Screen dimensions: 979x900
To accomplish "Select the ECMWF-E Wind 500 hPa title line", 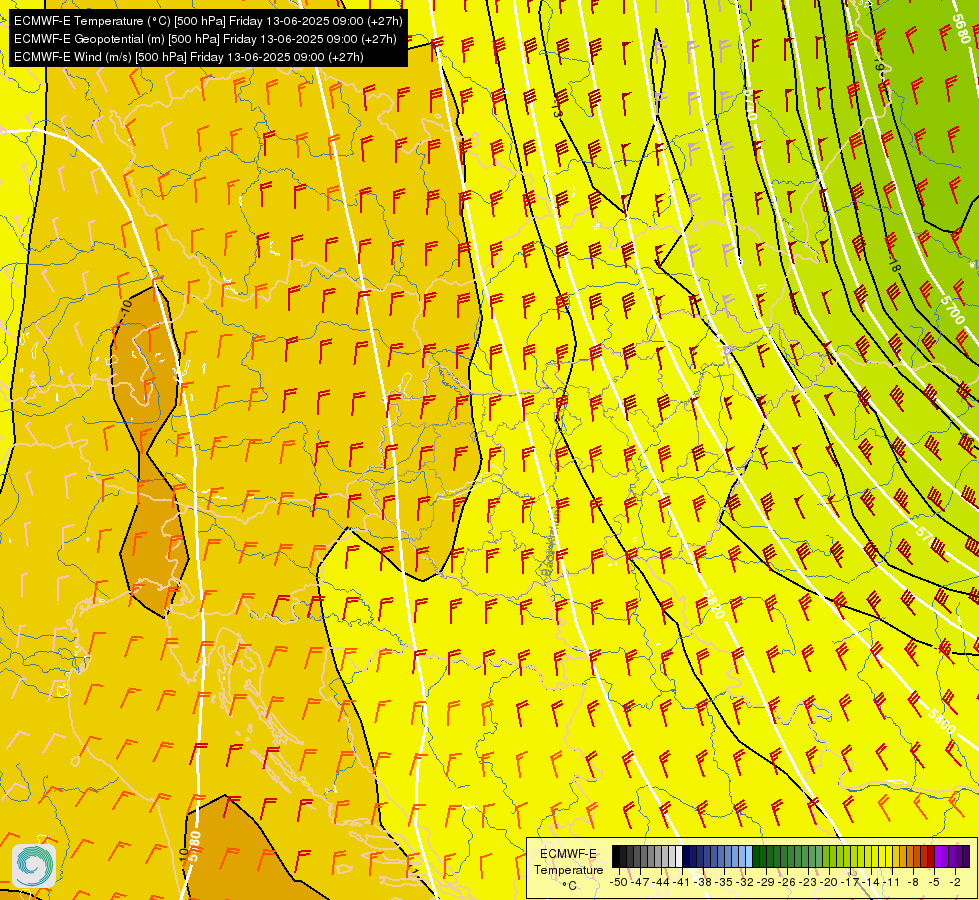I will pyautogui.click(x=189, y=57).
